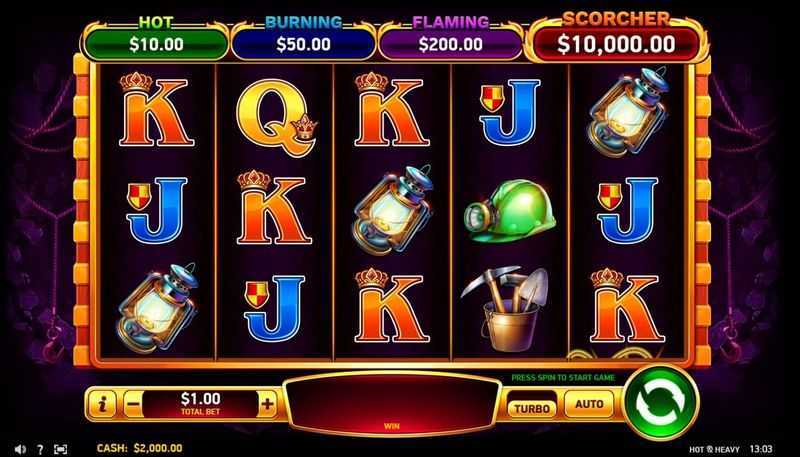This screenshot has width=800, height=457.
Task: Click the $1.00 total bet display
Action: [x=200, y=403]
